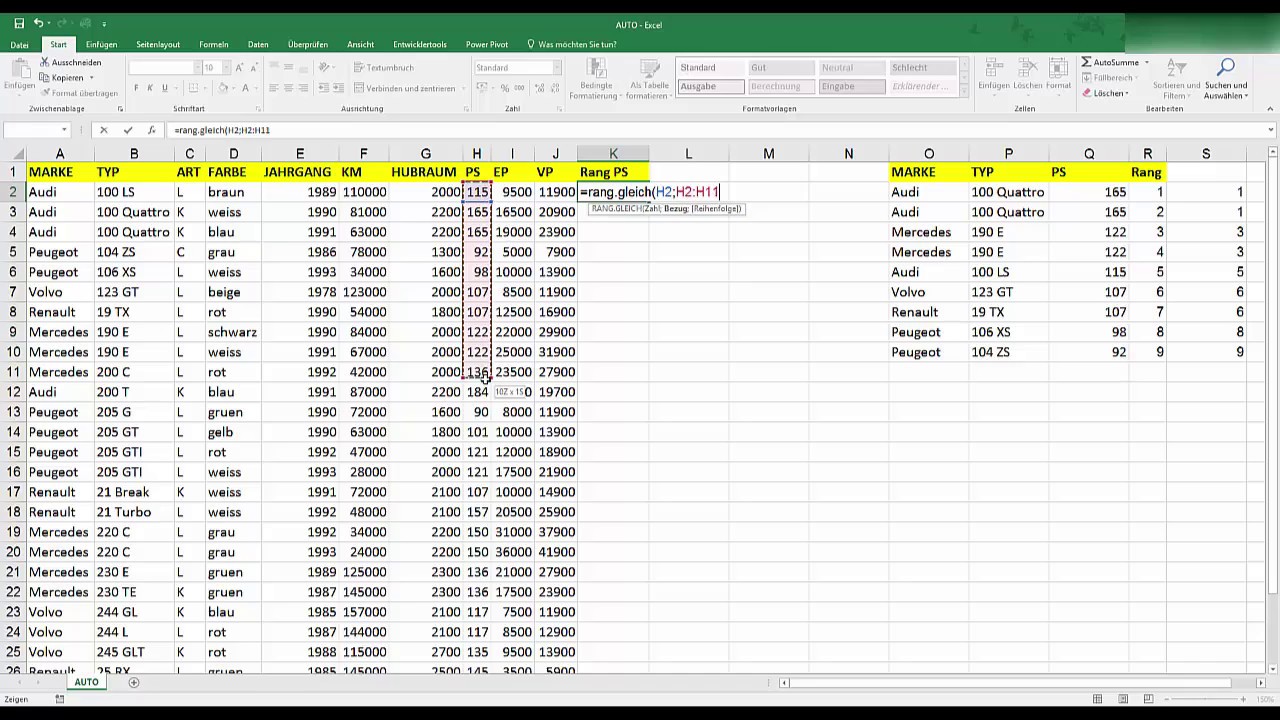Screen dimensions: 1280x720
Task: Collapse the ribbon with the caret
Action: point(1269,107)
